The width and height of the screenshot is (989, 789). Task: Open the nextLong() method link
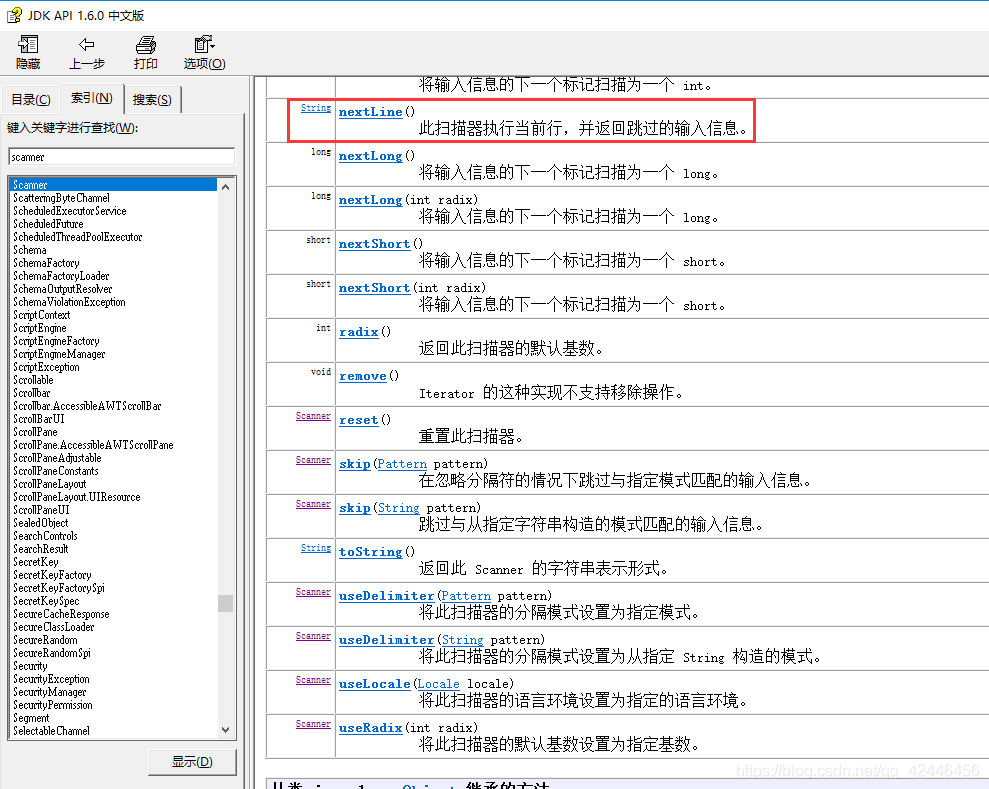click(370, 156)
